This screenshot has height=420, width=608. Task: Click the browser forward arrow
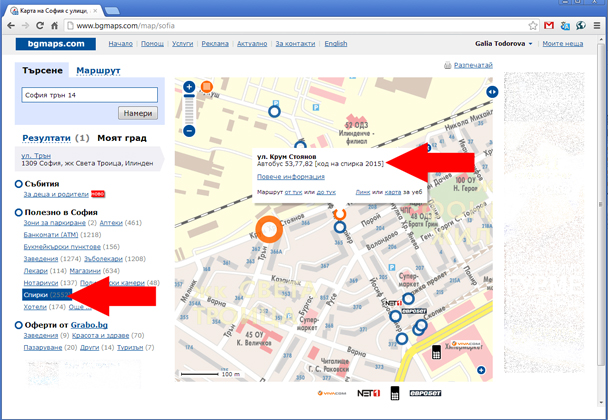pyautogui.click(x=26, y=26)
